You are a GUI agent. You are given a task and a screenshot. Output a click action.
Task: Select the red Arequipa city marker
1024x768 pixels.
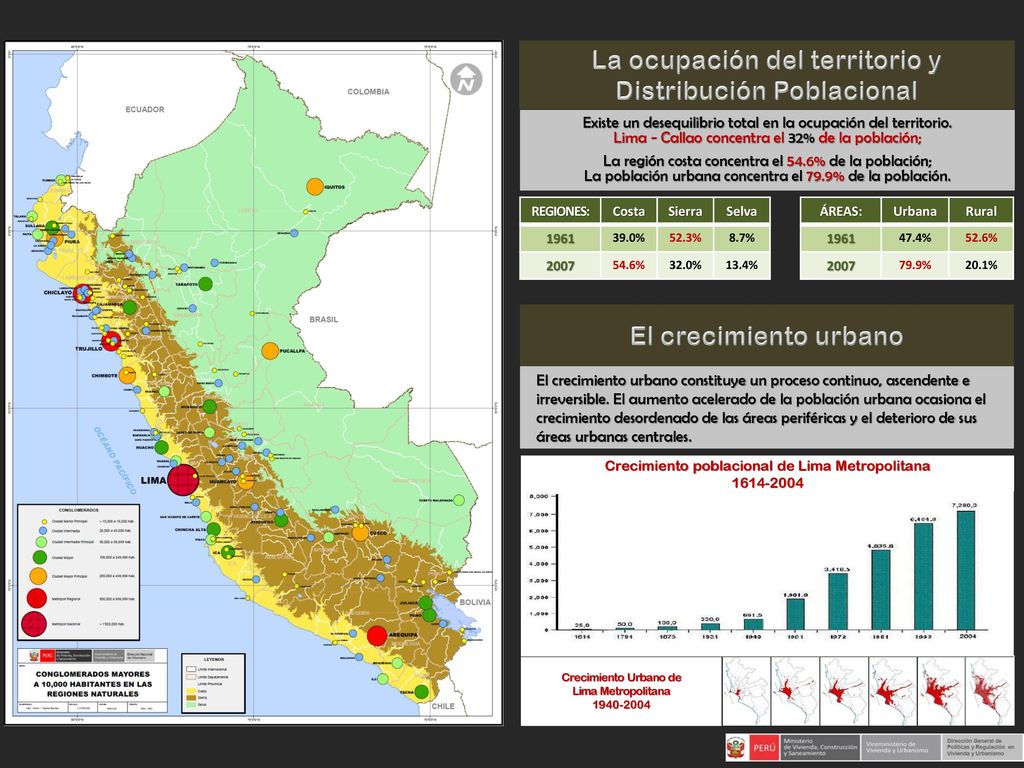377,635
